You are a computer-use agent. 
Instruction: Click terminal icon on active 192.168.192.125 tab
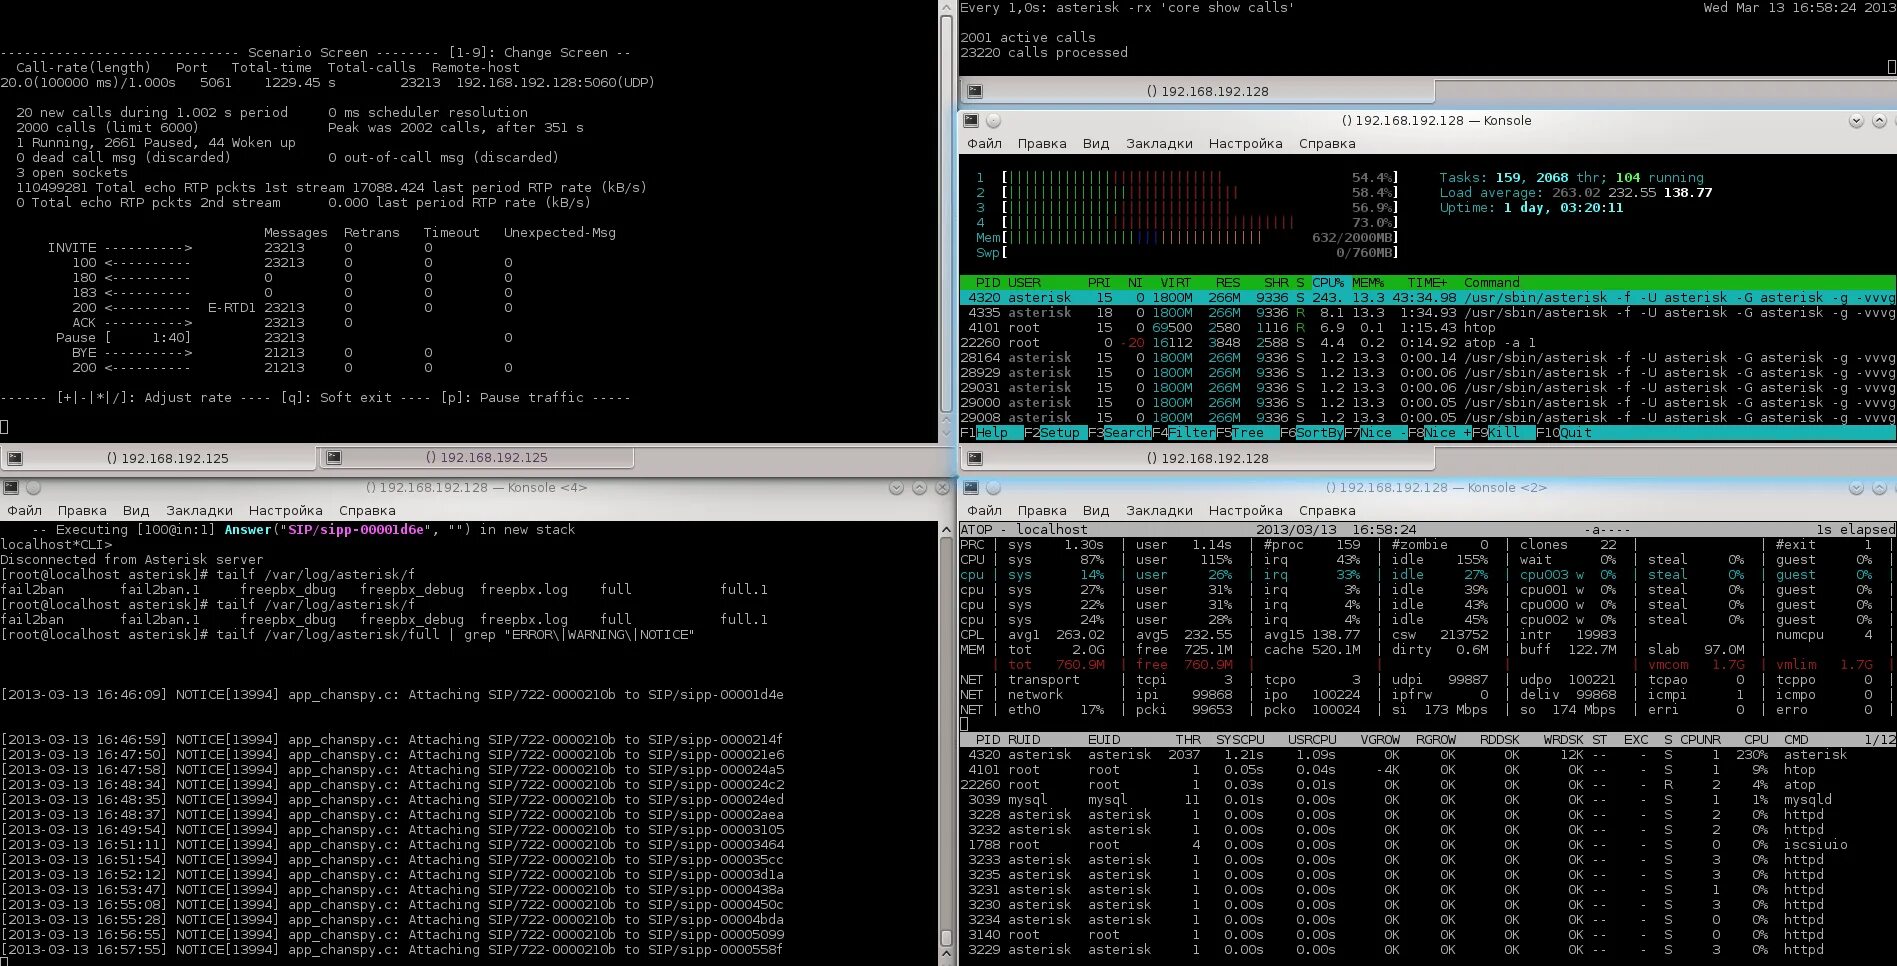(15, 458)
